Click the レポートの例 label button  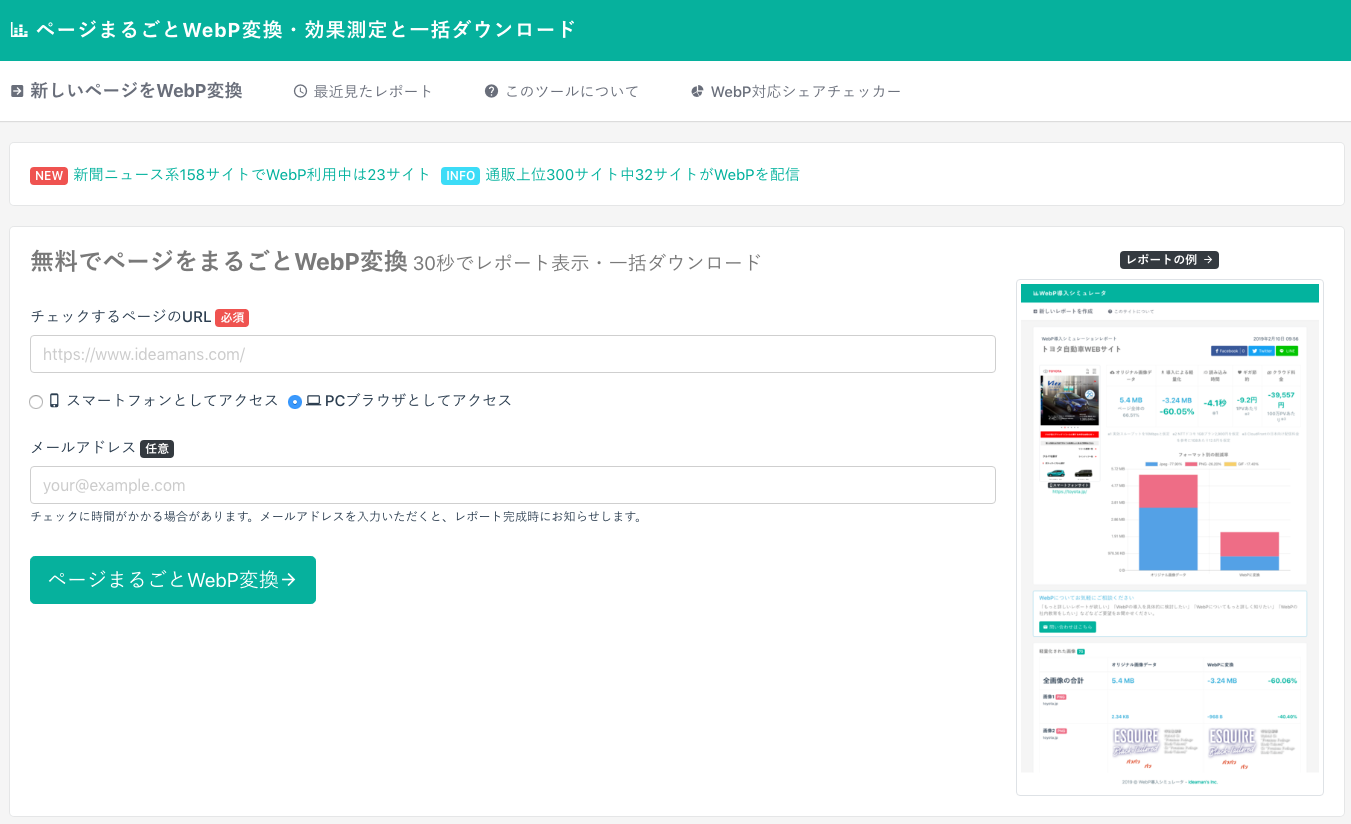[x=1169, y=260]
